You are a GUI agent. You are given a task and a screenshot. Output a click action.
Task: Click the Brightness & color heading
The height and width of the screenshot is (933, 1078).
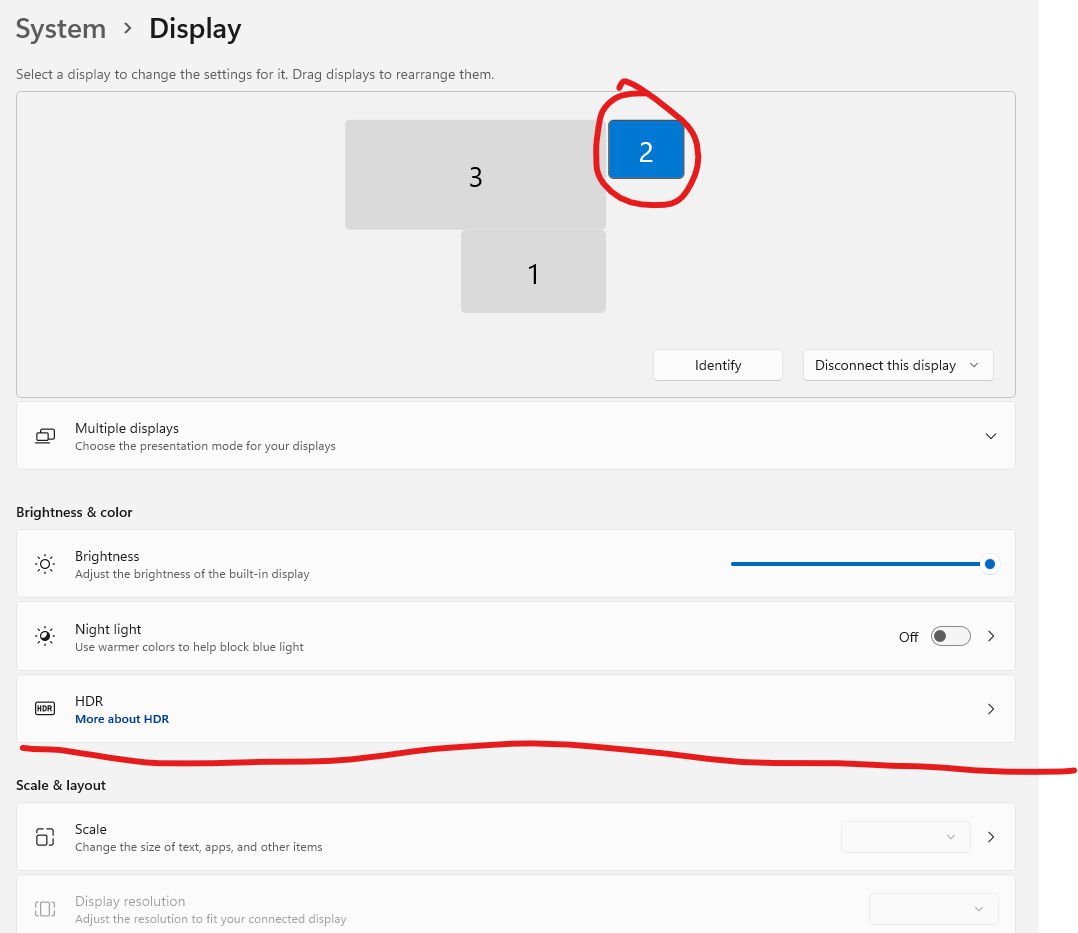tap(74, 512)
